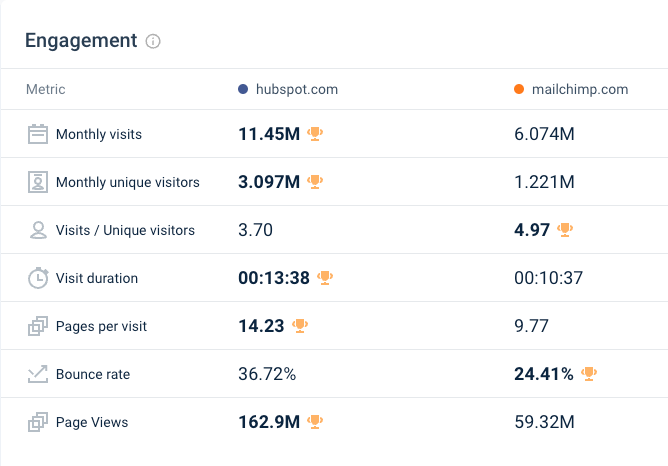Click the stacked pages icon for Page Views
The image size is (668, 466).
(x=38, y=422)
